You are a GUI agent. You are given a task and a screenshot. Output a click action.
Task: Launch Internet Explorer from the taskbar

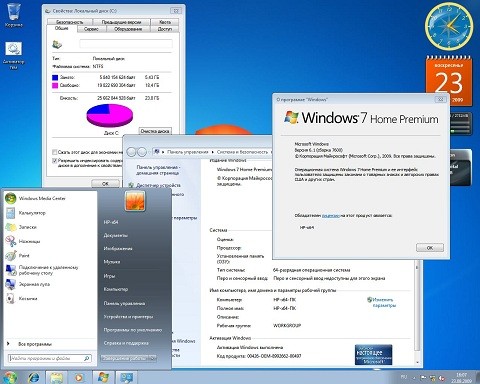(x=34, y=378)
